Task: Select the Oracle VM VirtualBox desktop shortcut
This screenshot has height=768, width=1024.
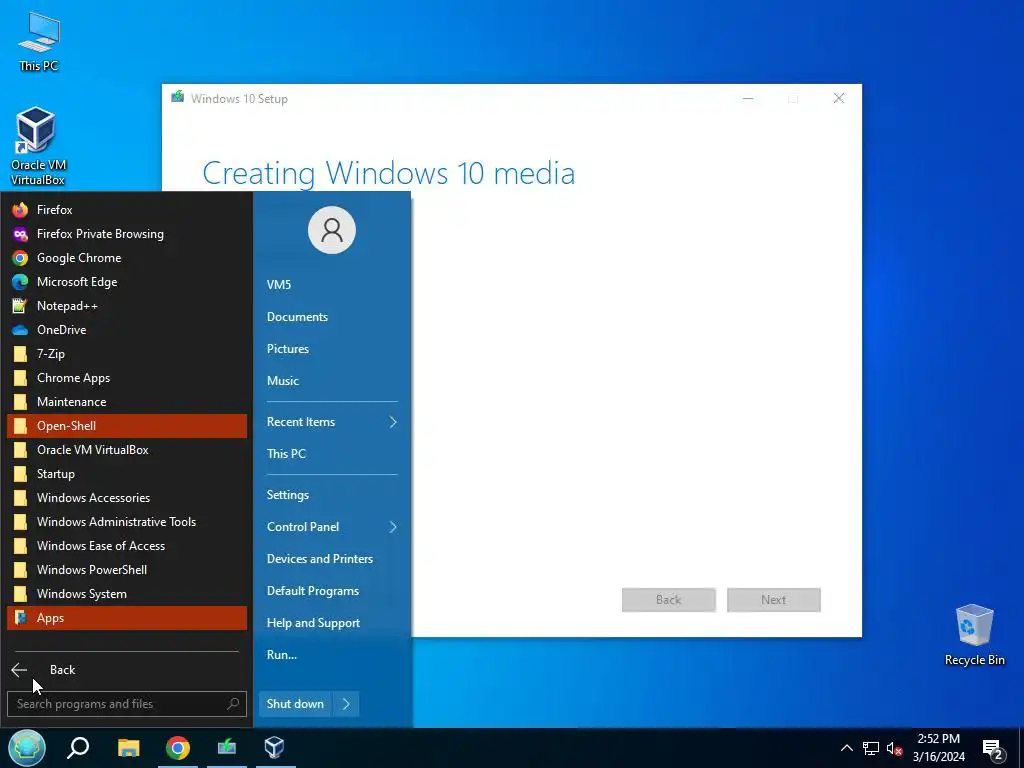Action: pyautogui.click(x=37, y=146)
